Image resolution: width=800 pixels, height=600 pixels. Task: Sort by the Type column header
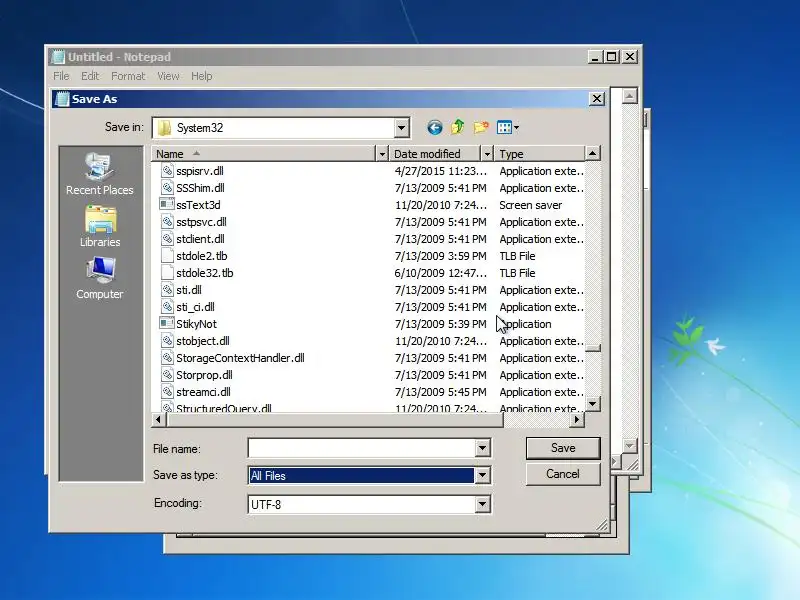click(x=539, y=154)
